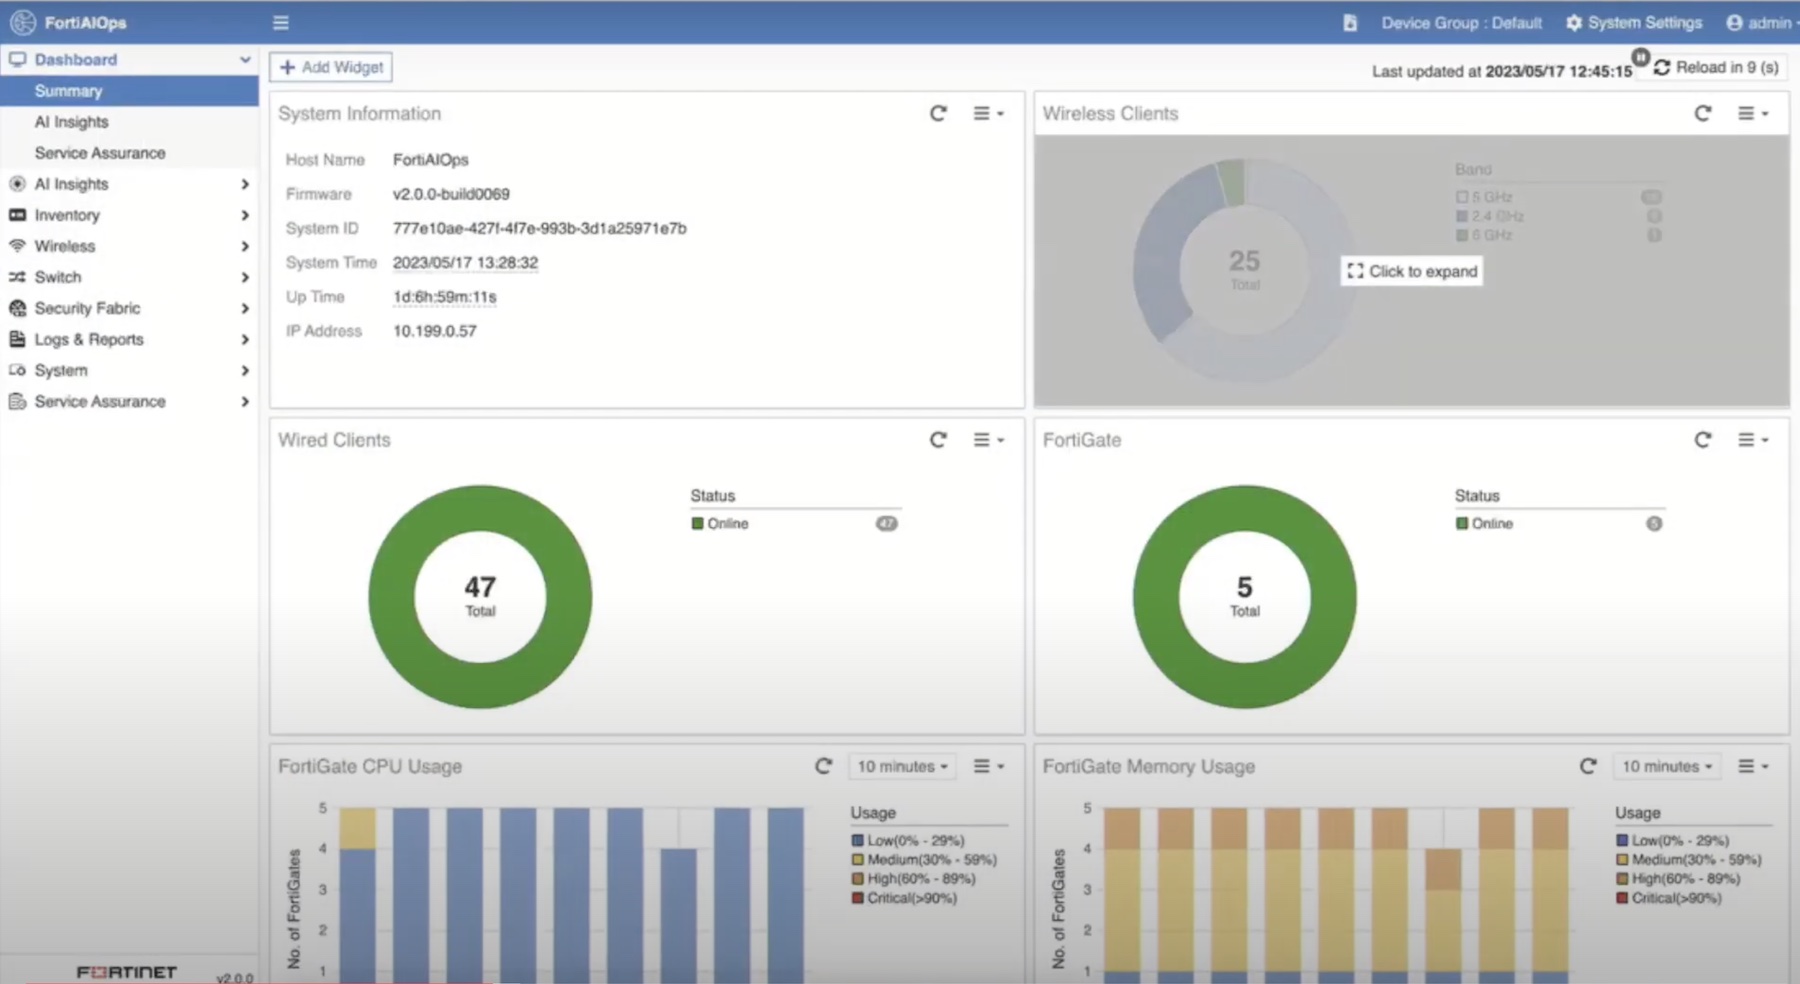Toggle High(60% - 89%) in CPU Usage legend
The height and width of the screenshot is (984, 1800).
click(913, 878)
